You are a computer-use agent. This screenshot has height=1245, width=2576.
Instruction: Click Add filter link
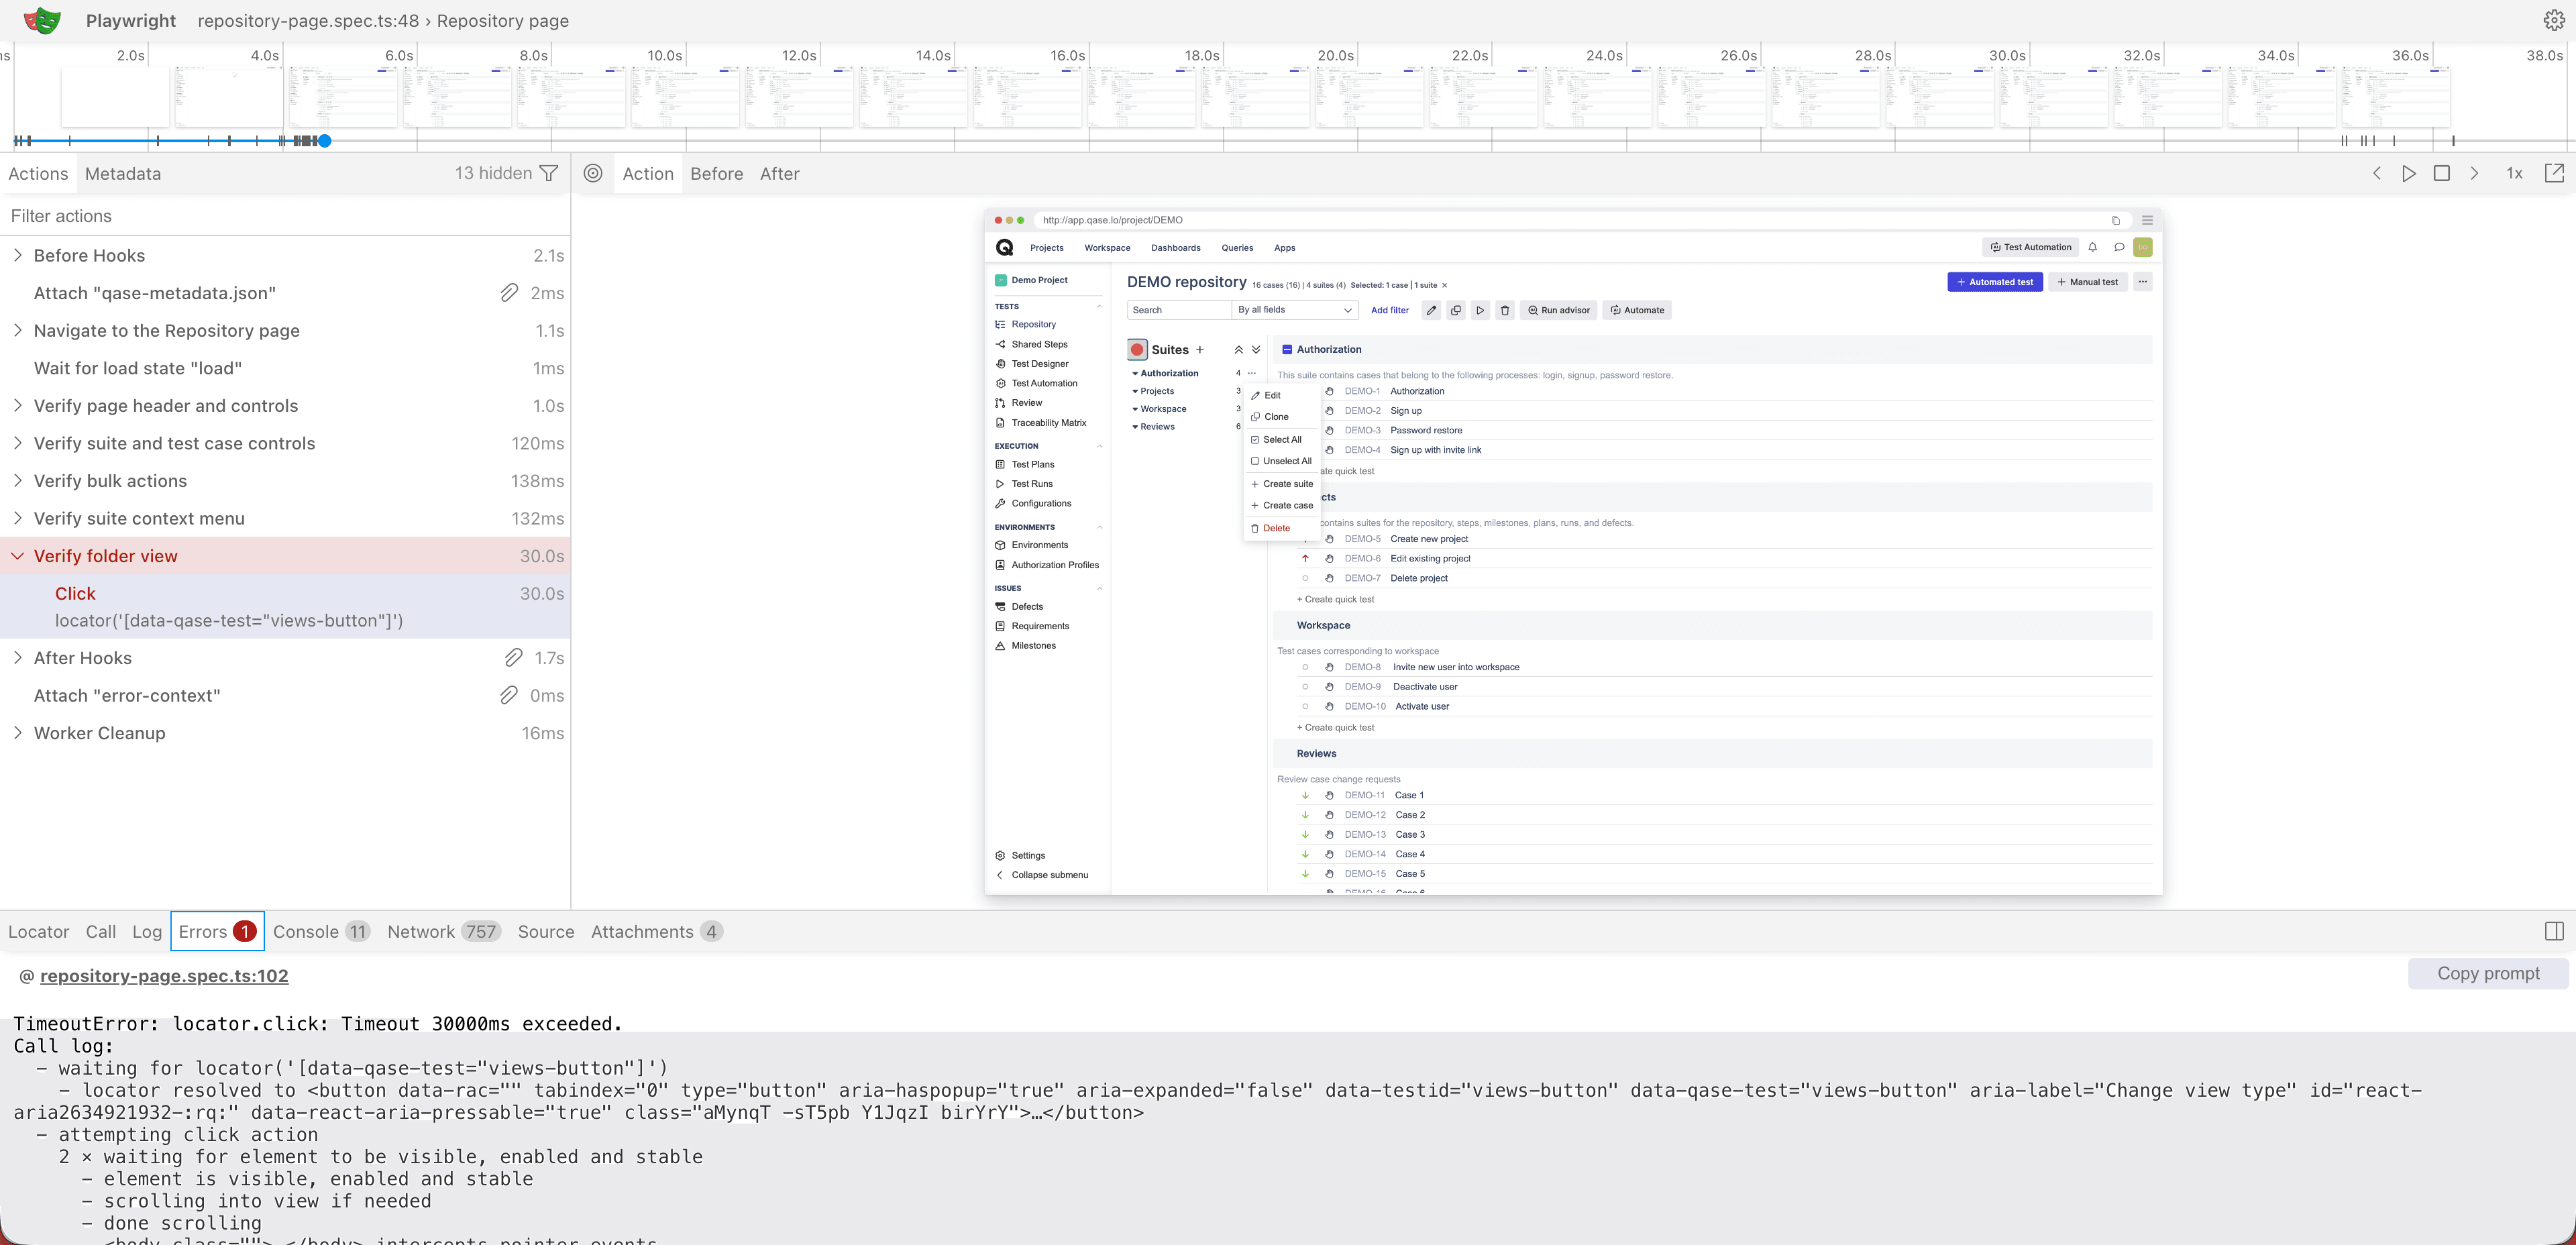(1390, 310)
